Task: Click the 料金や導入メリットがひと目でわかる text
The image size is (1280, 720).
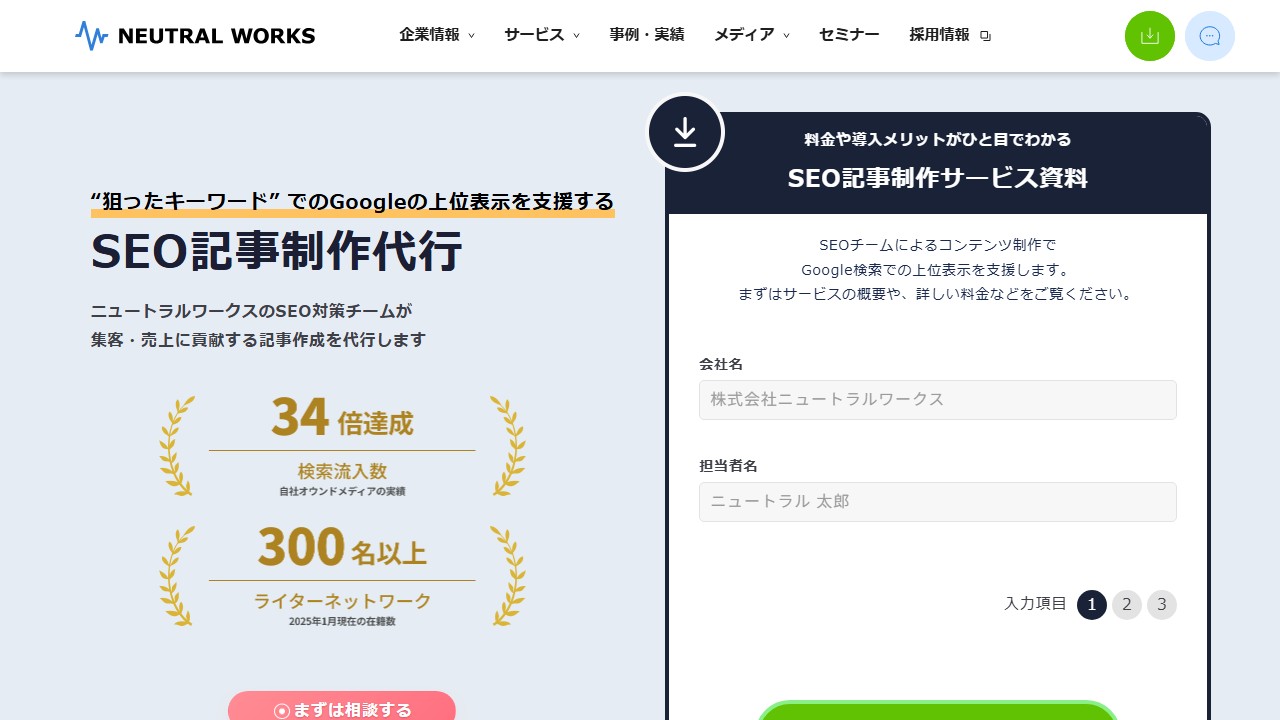Action: pyautogui.click(x=938, y=139)
